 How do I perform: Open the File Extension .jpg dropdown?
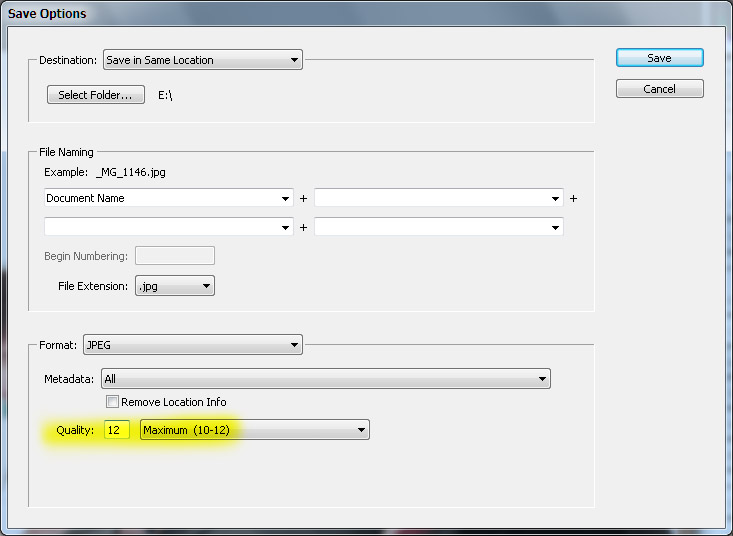[x=175, y=286]
